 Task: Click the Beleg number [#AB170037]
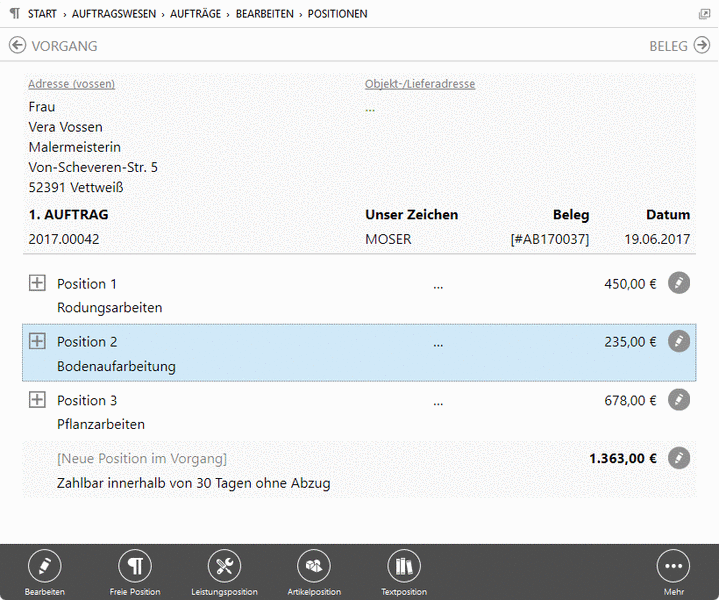coord(550,239)
